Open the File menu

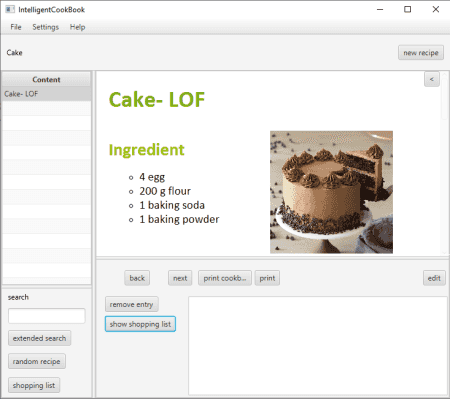[x=16, y=27]
